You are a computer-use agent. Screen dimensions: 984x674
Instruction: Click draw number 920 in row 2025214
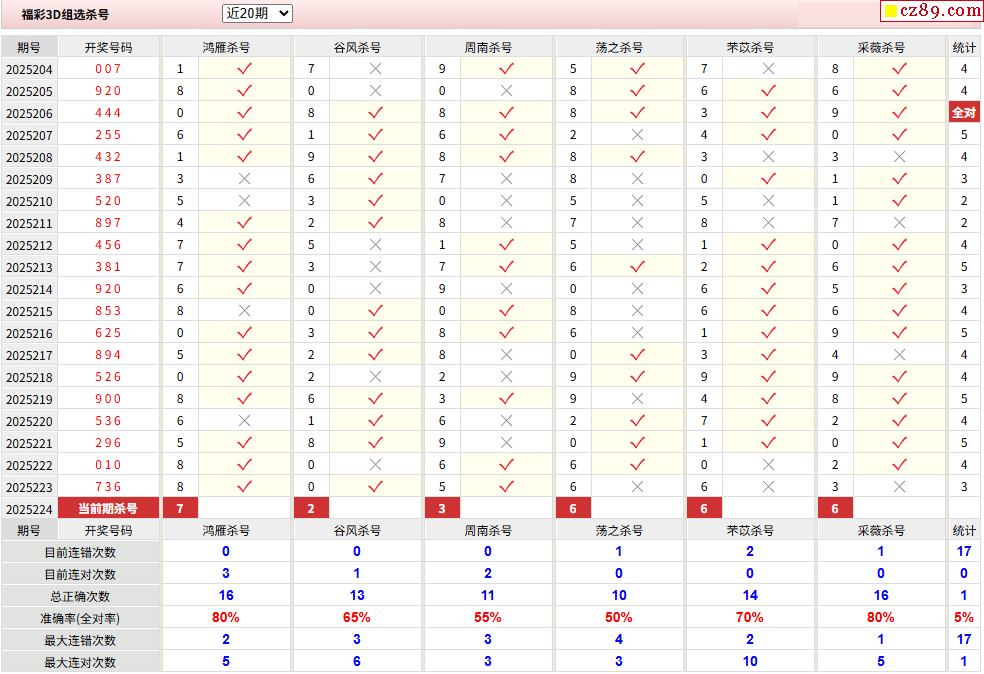click(108, 289)
